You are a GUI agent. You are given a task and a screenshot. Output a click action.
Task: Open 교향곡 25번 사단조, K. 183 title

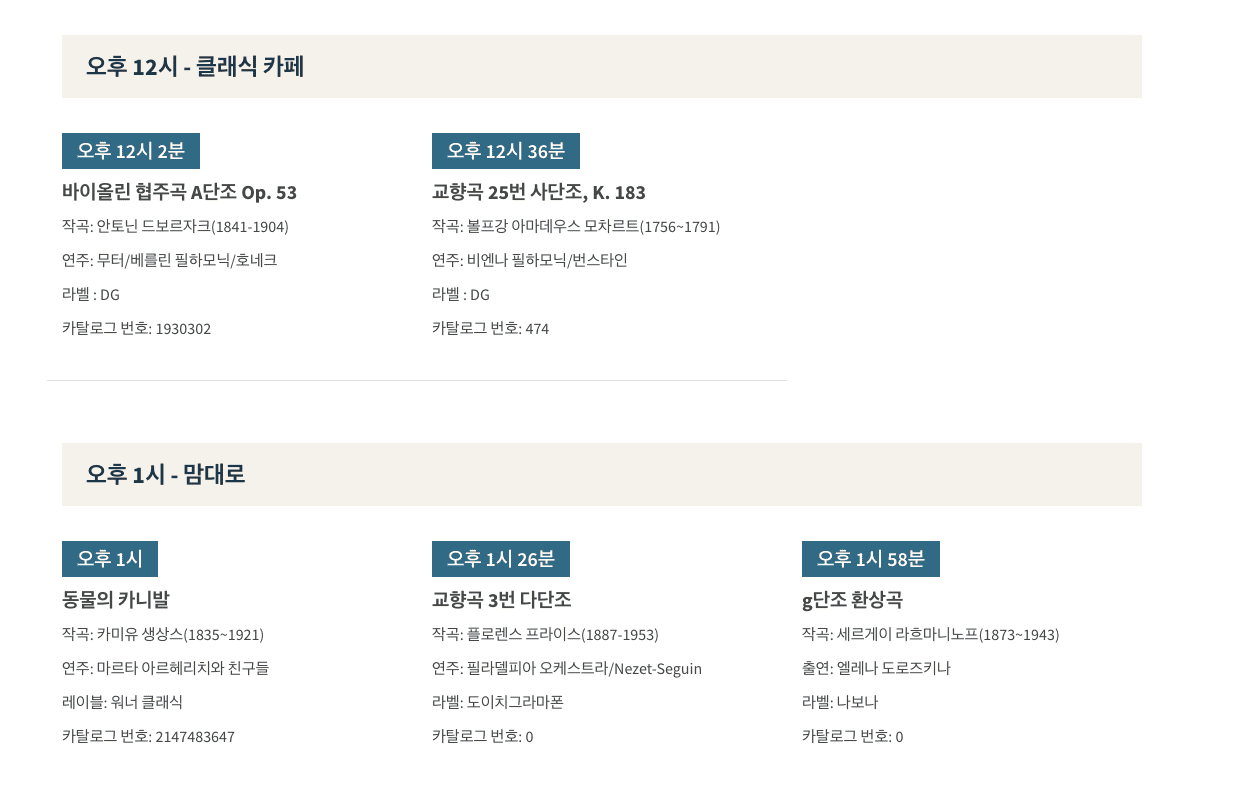point(539,192)
